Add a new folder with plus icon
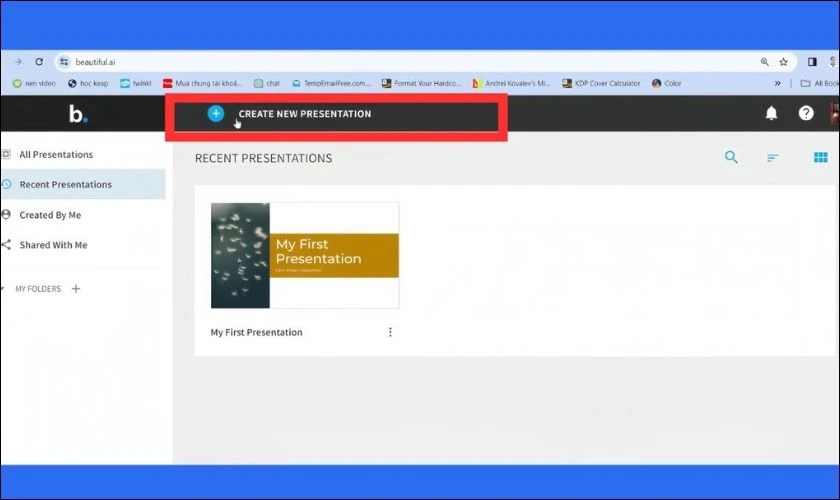 (76, 289)
